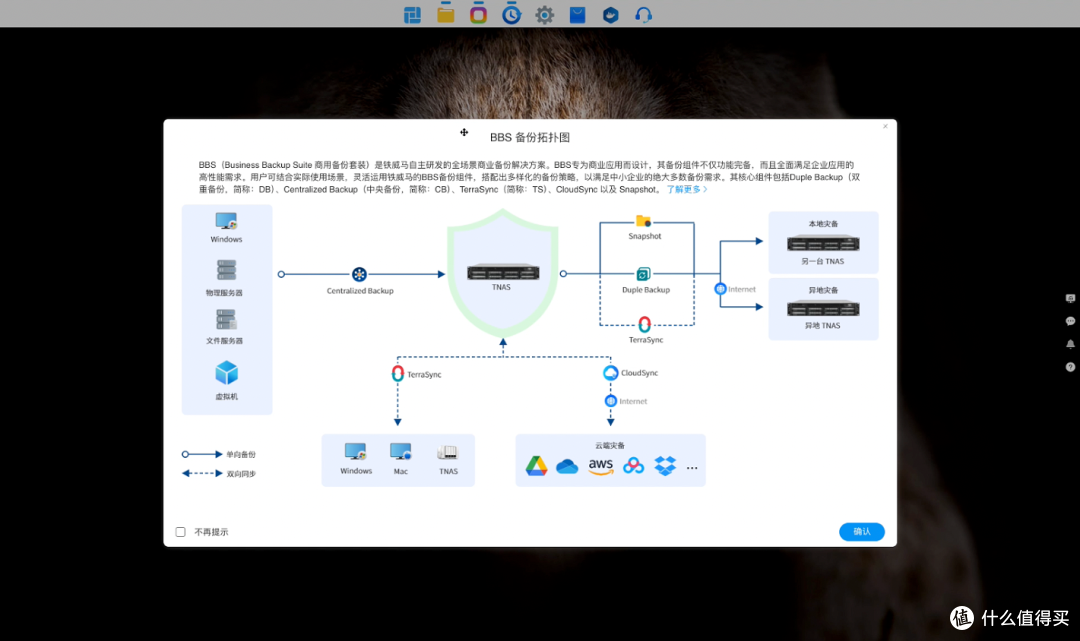Click the 文件服务器 file server icon

pos(226,319)
